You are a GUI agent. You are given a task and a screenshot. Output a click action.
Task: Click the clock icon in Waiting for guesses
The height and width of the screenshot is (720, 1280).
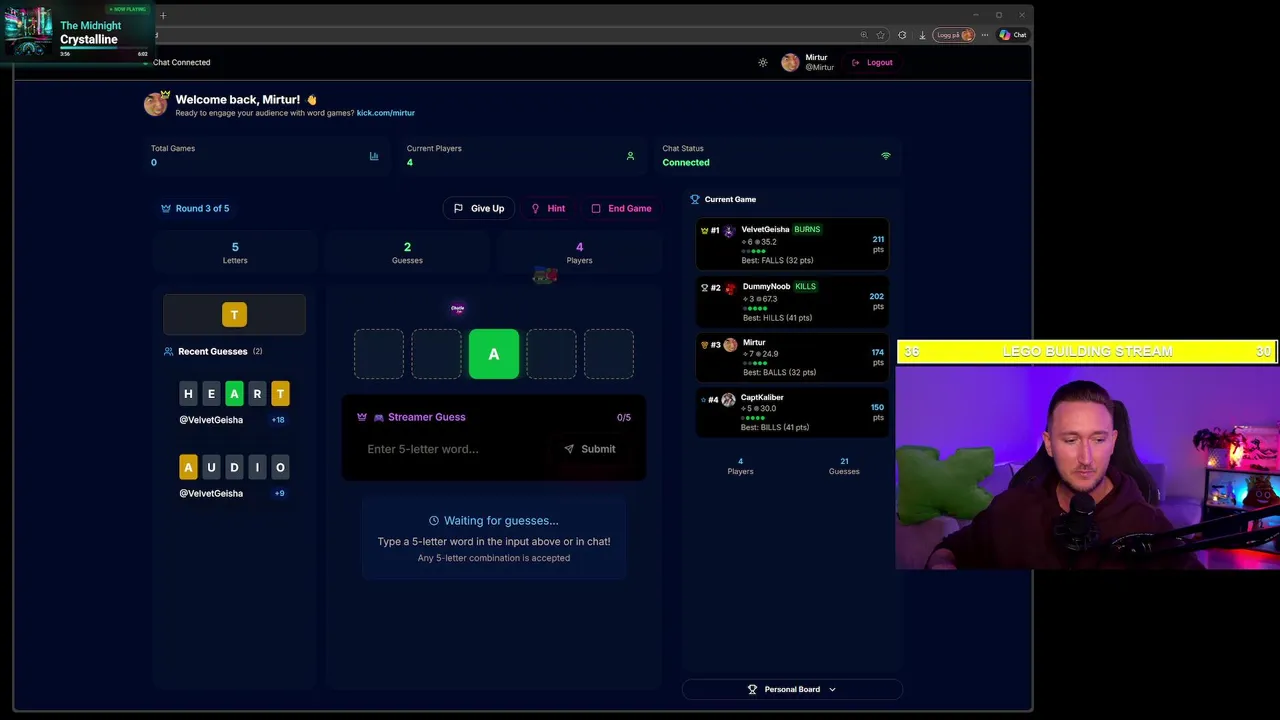(434, 520)
